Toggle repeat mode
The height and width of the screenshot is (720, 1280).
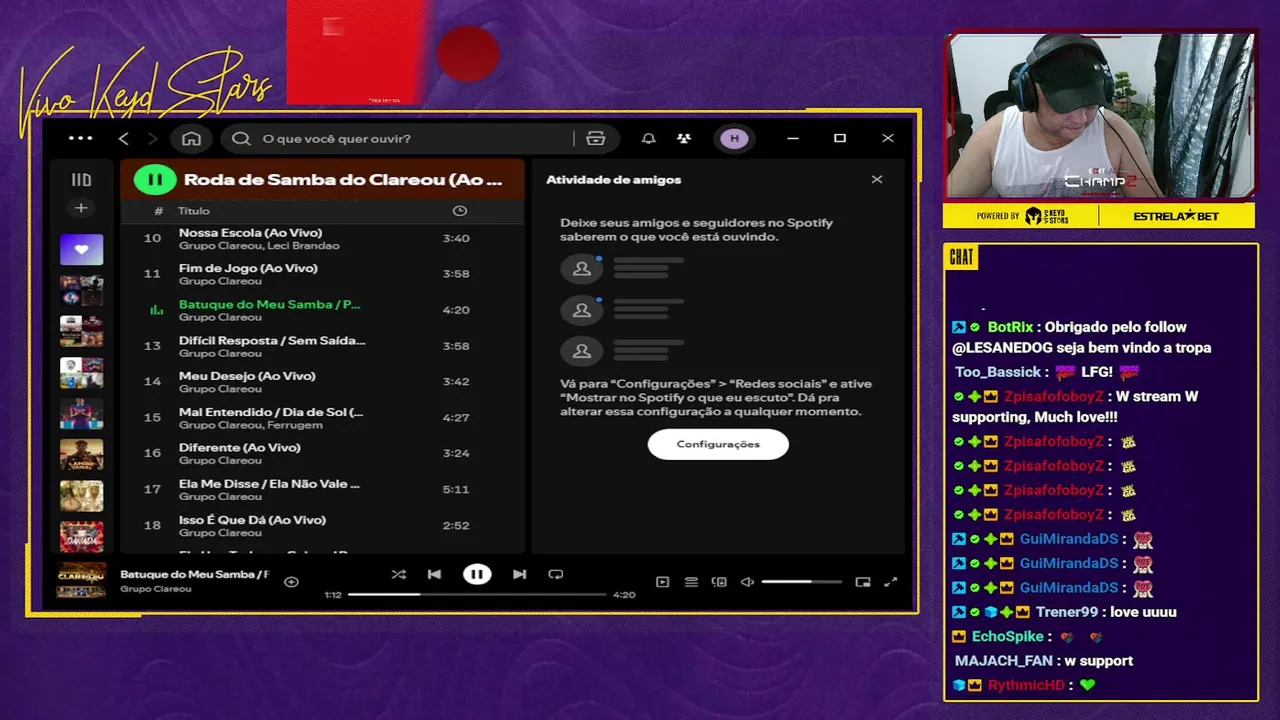point(556,574)
